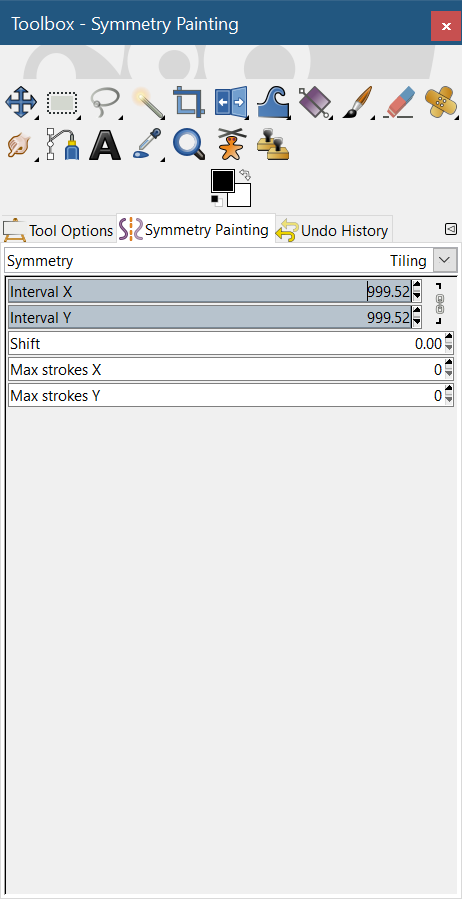Select the Heal tool bandage icon
462x899 pixels.
pos(441,103)
